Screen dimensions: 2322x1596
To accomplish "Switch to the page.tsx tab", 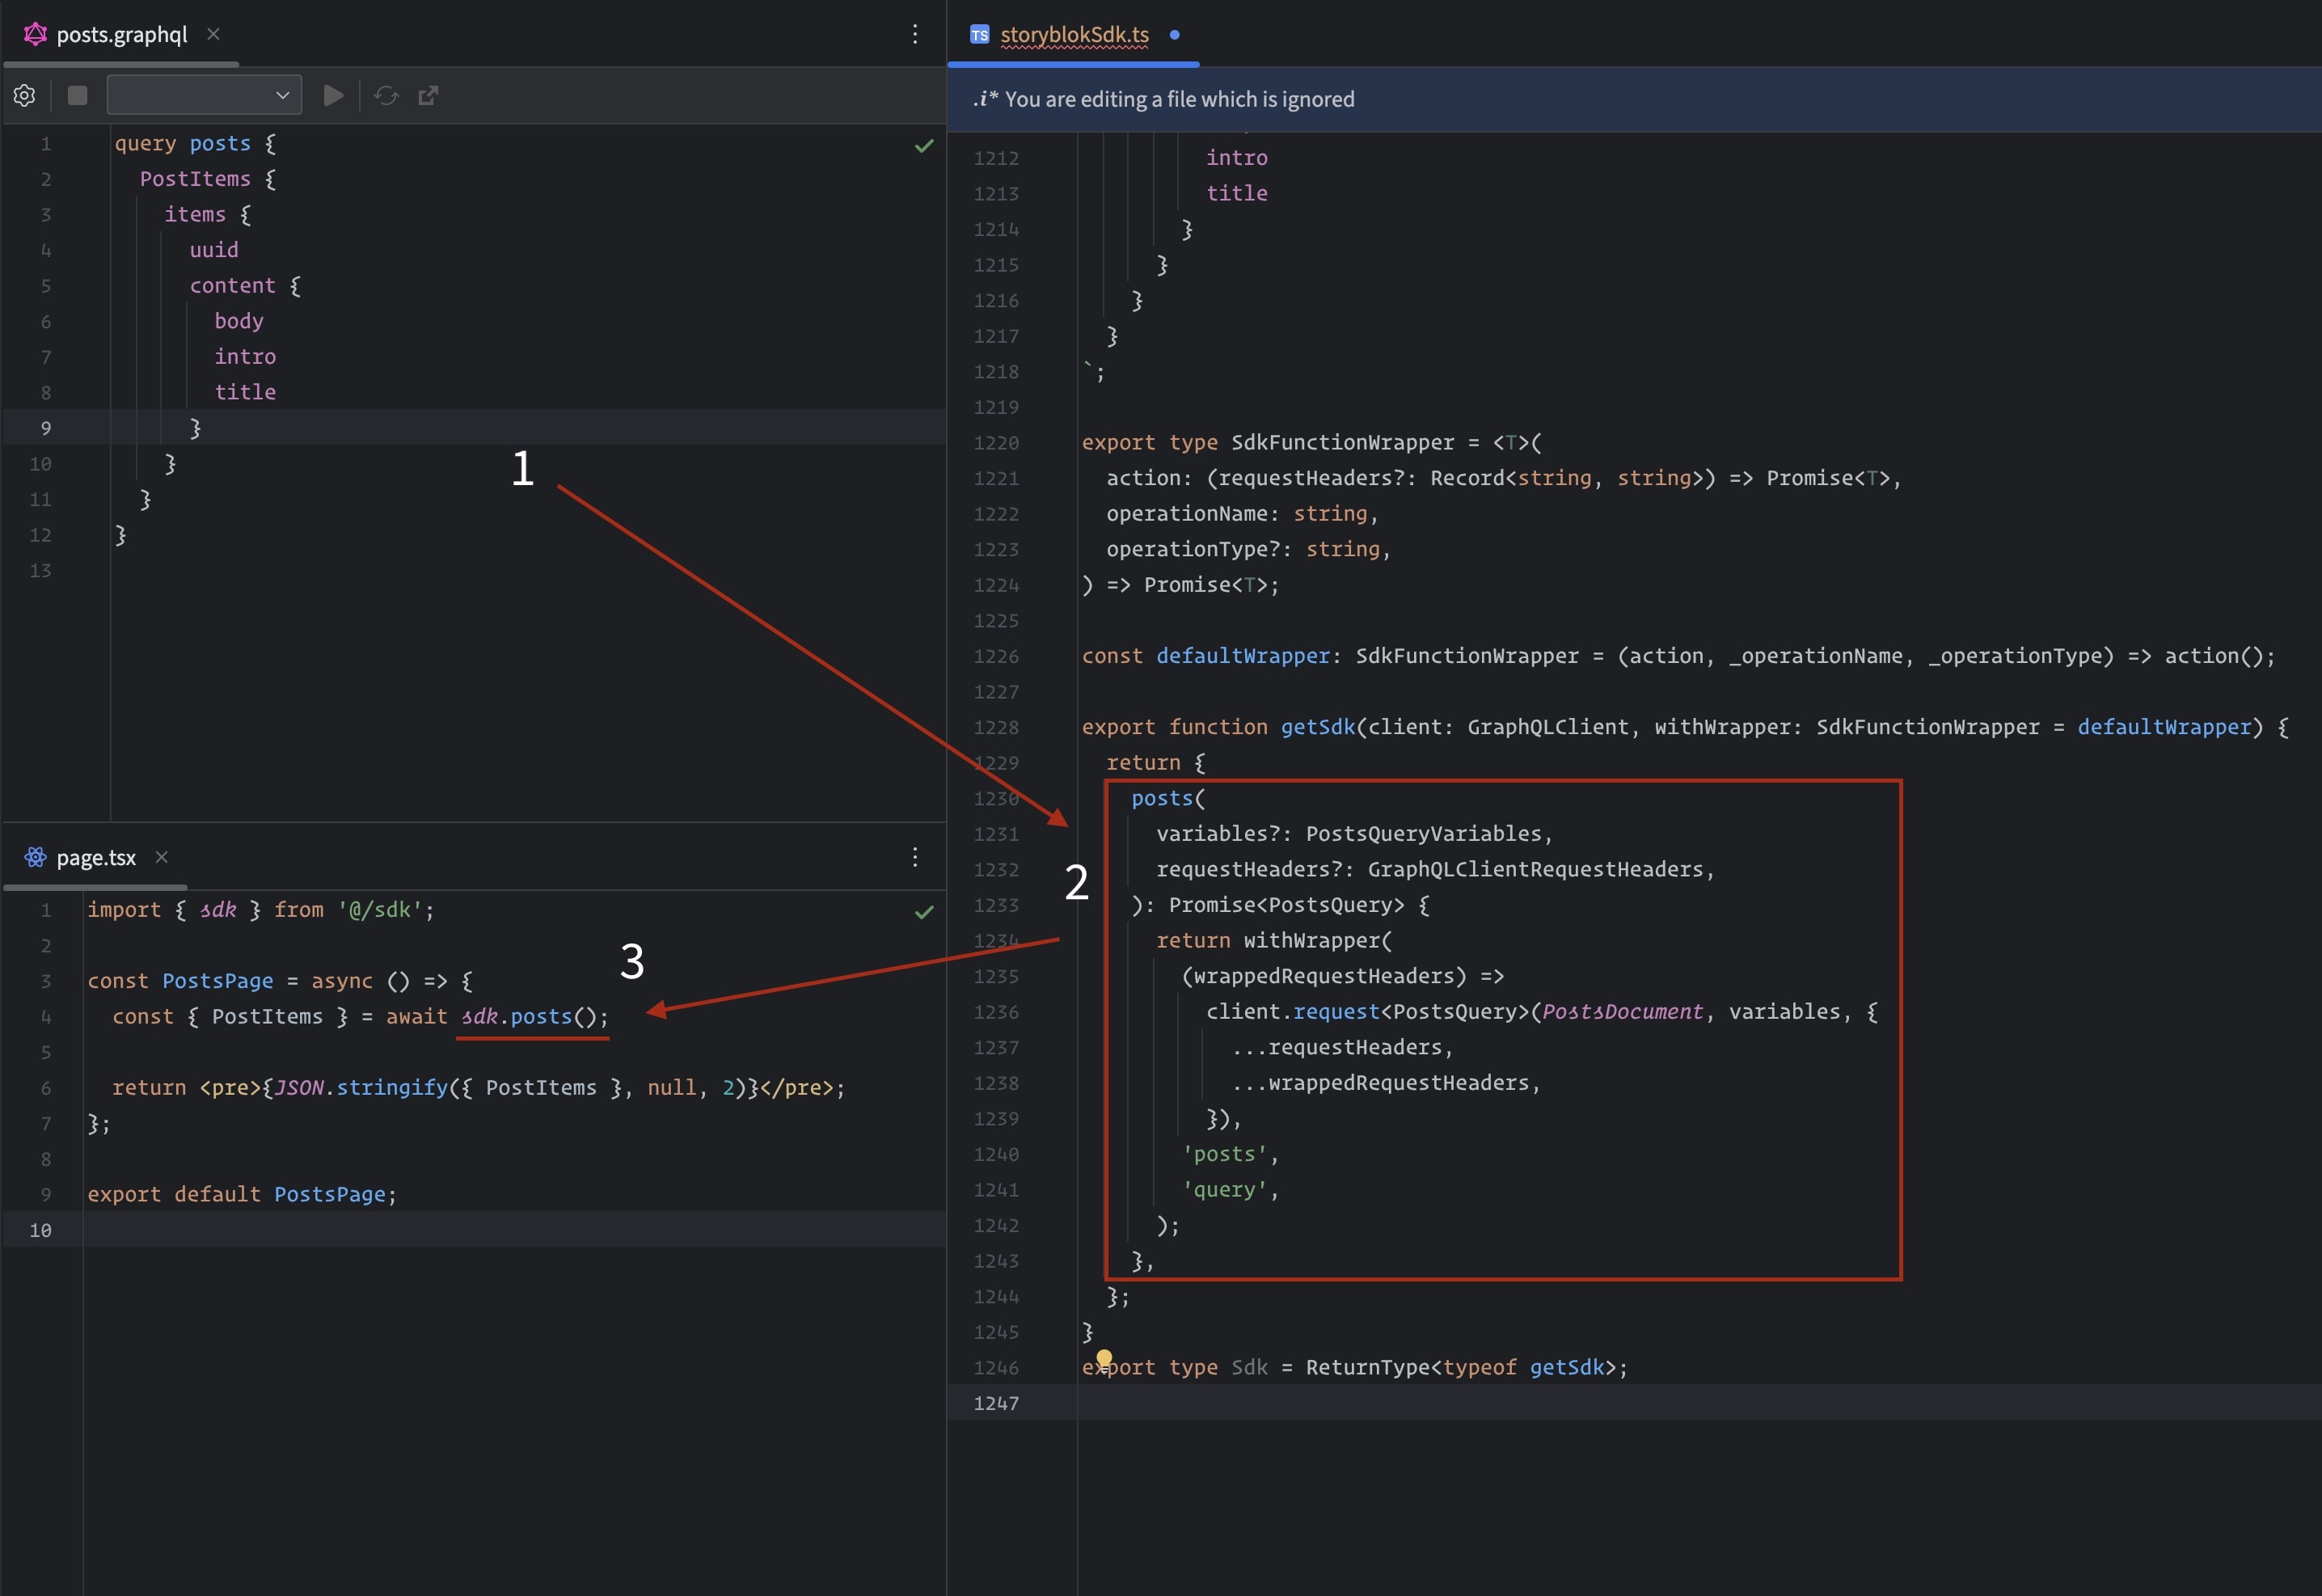I will tap(96, 858).
